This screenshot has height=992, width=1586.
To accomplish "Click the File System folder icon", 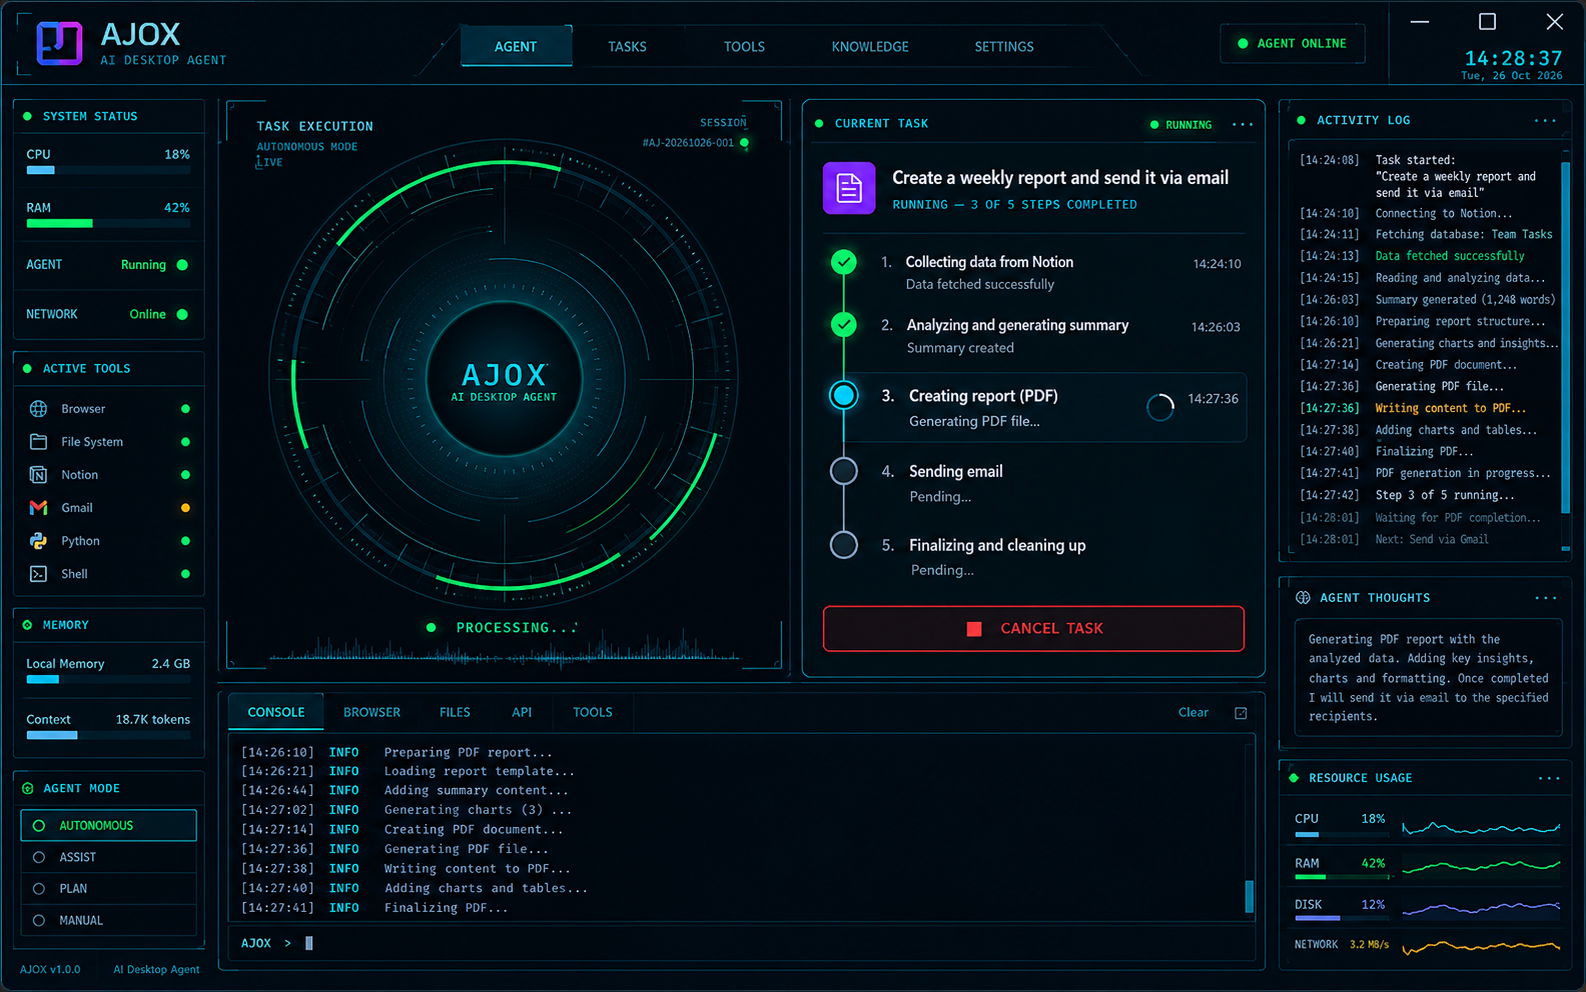I will (39, 442).
